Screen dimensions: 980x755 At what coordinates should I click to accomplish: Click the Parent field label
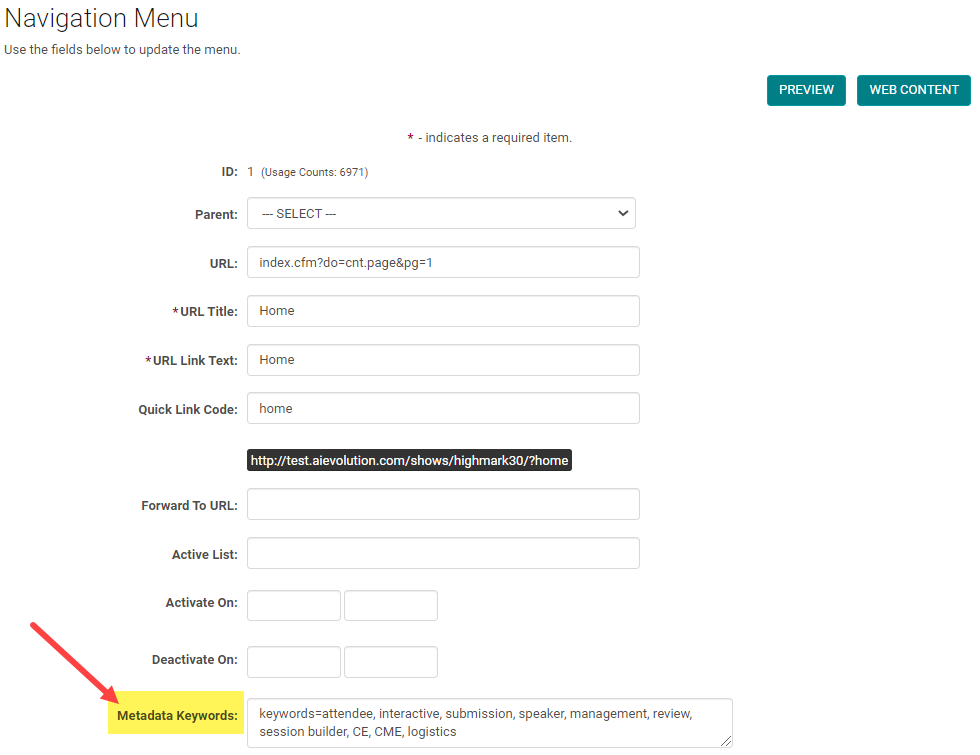pos(216,215)
